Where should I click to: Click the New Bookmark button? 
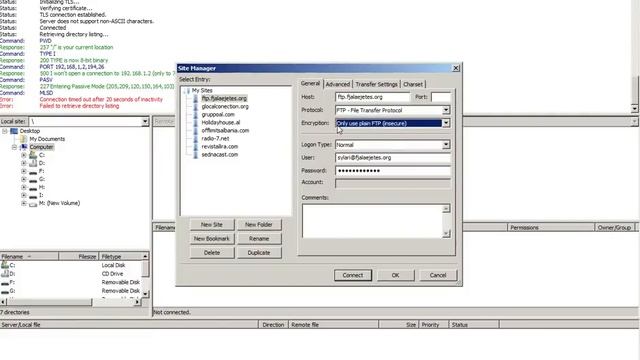(x=212, y=239)
